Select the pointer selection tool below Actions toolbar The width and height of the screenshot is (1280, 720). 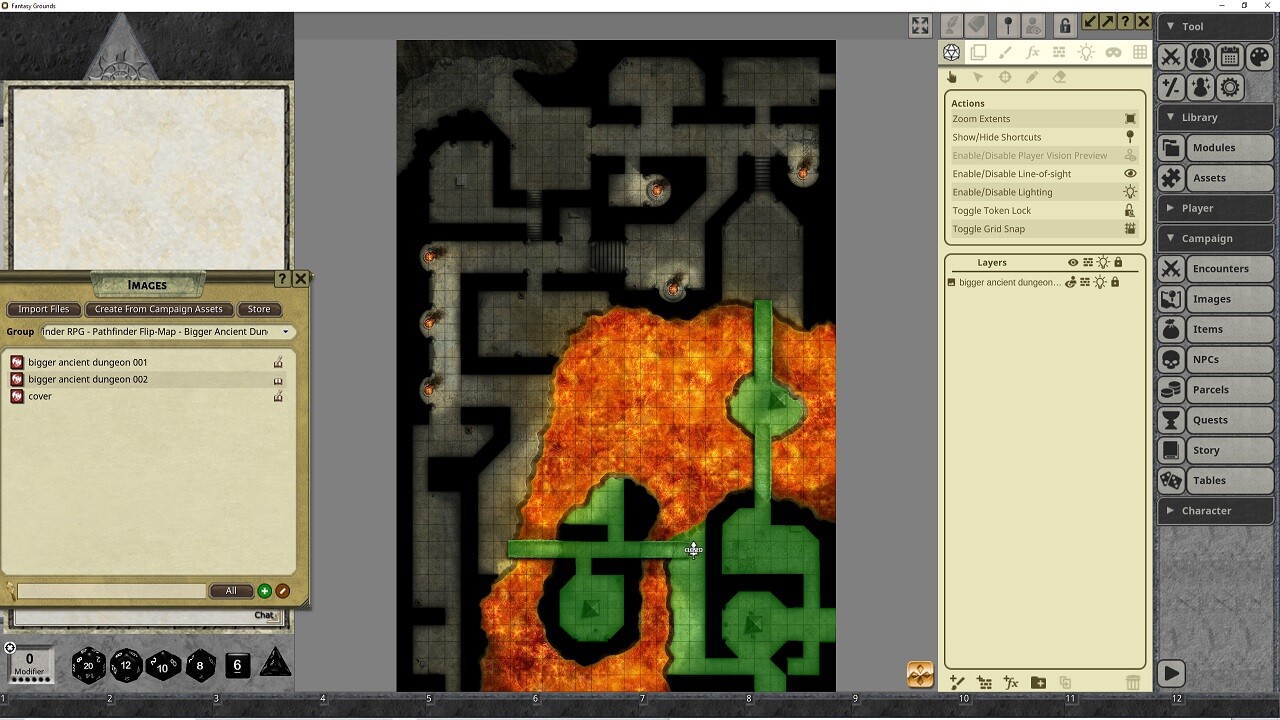[978, 77]
